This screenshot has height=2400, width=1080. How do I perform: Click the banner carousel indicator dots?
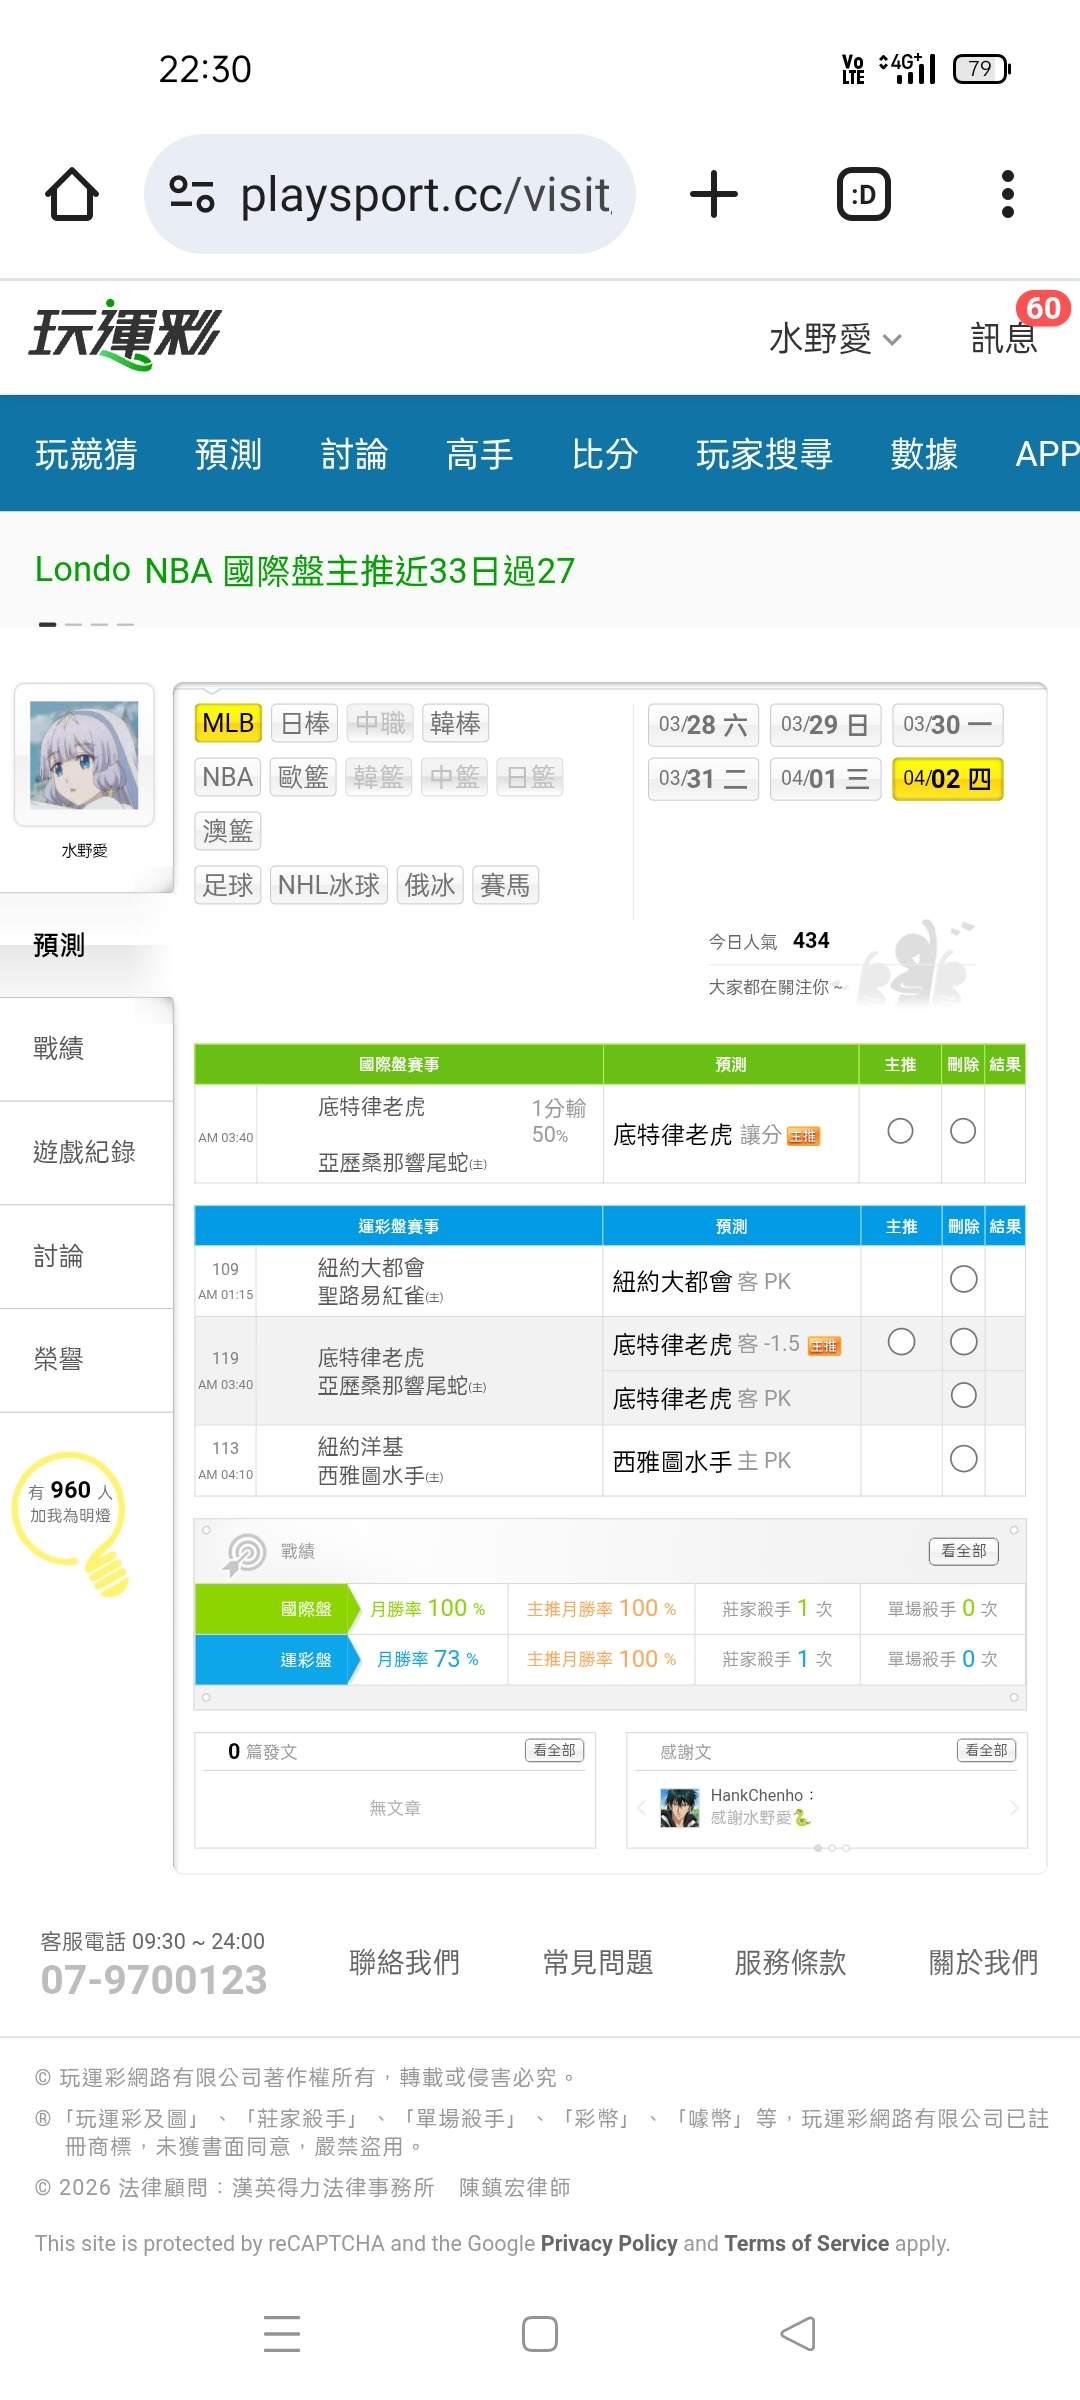click(x=86, y=624)
